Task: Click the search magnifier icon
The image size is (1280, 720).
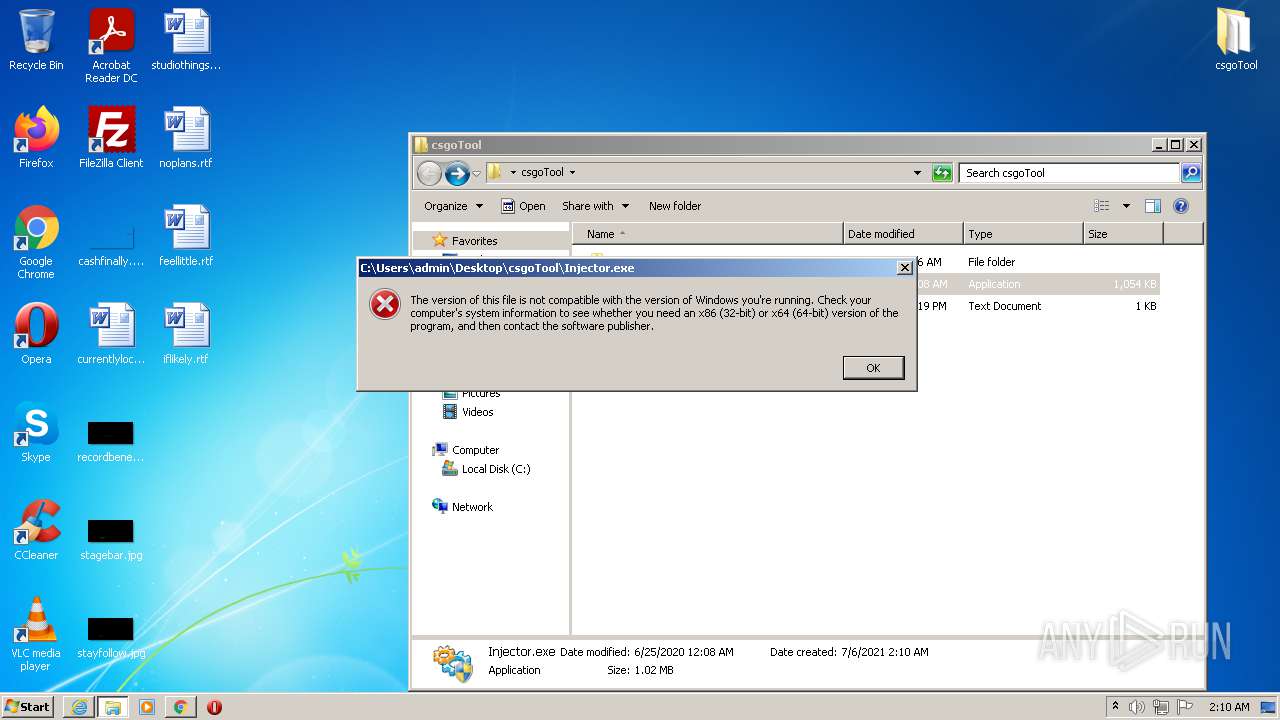Action: tap(1190, 173)
